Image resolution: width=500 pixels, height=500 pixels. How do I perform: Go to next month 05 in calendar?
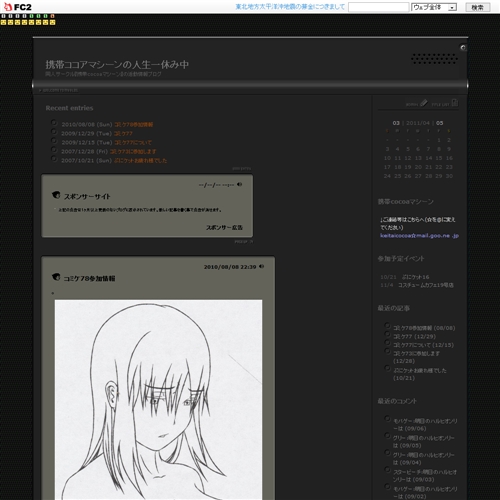click(440, 123)
